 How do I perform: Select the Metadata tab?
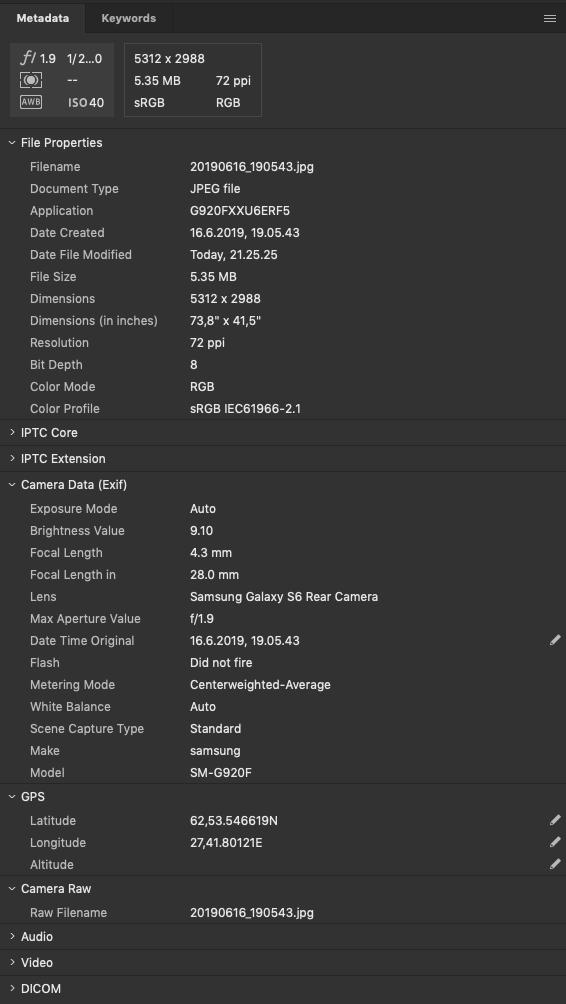(42, 19)
